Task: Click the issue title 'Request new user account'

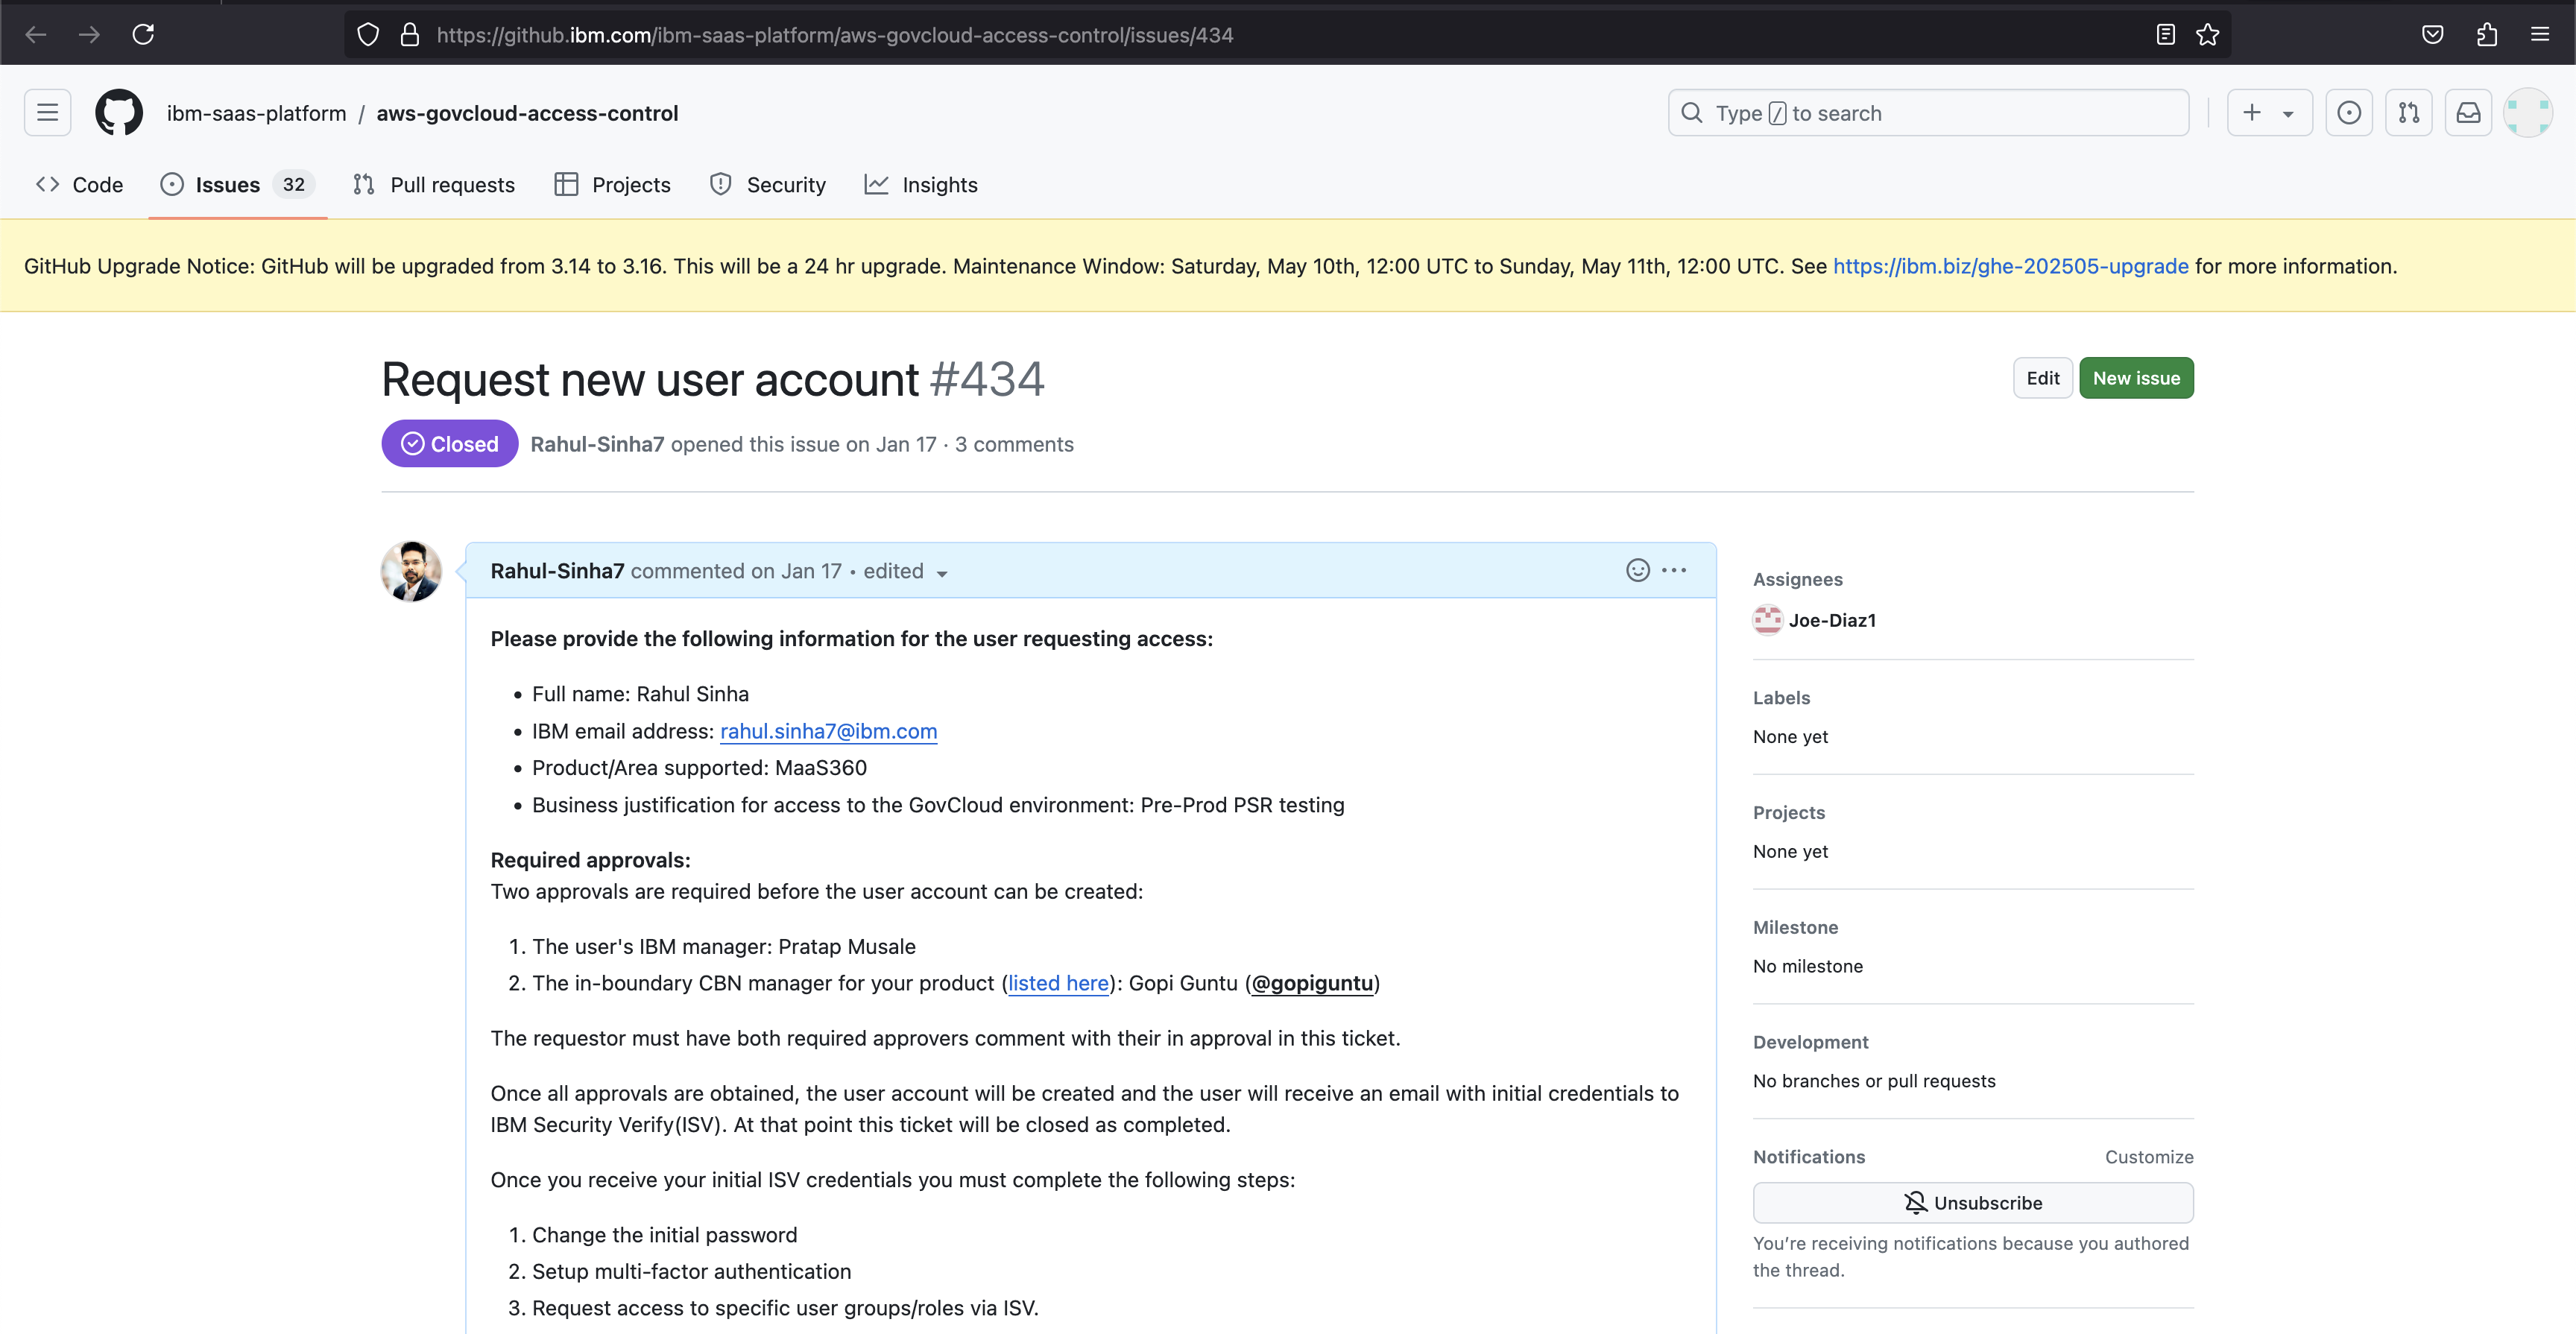Action: click(x=650, y=380)
